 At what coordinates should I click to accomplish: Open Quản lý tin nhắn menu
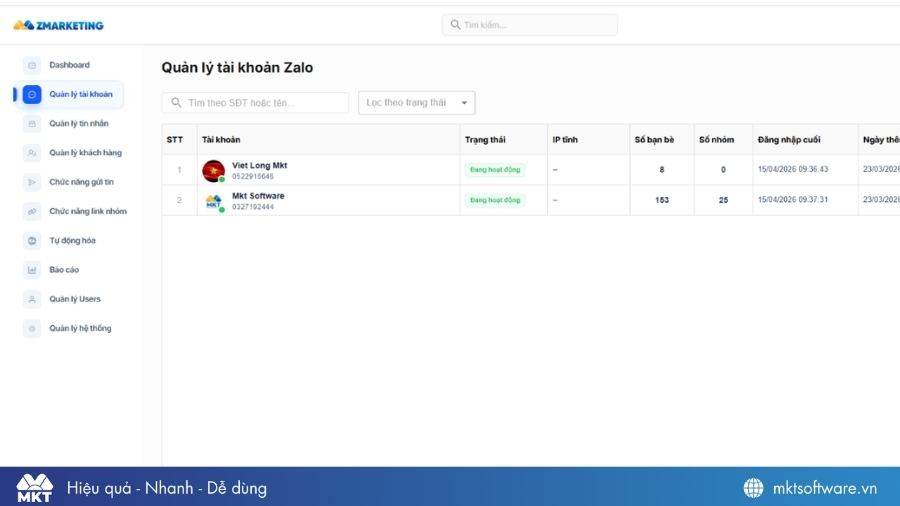pyautogui.click(x=79, y=123)
